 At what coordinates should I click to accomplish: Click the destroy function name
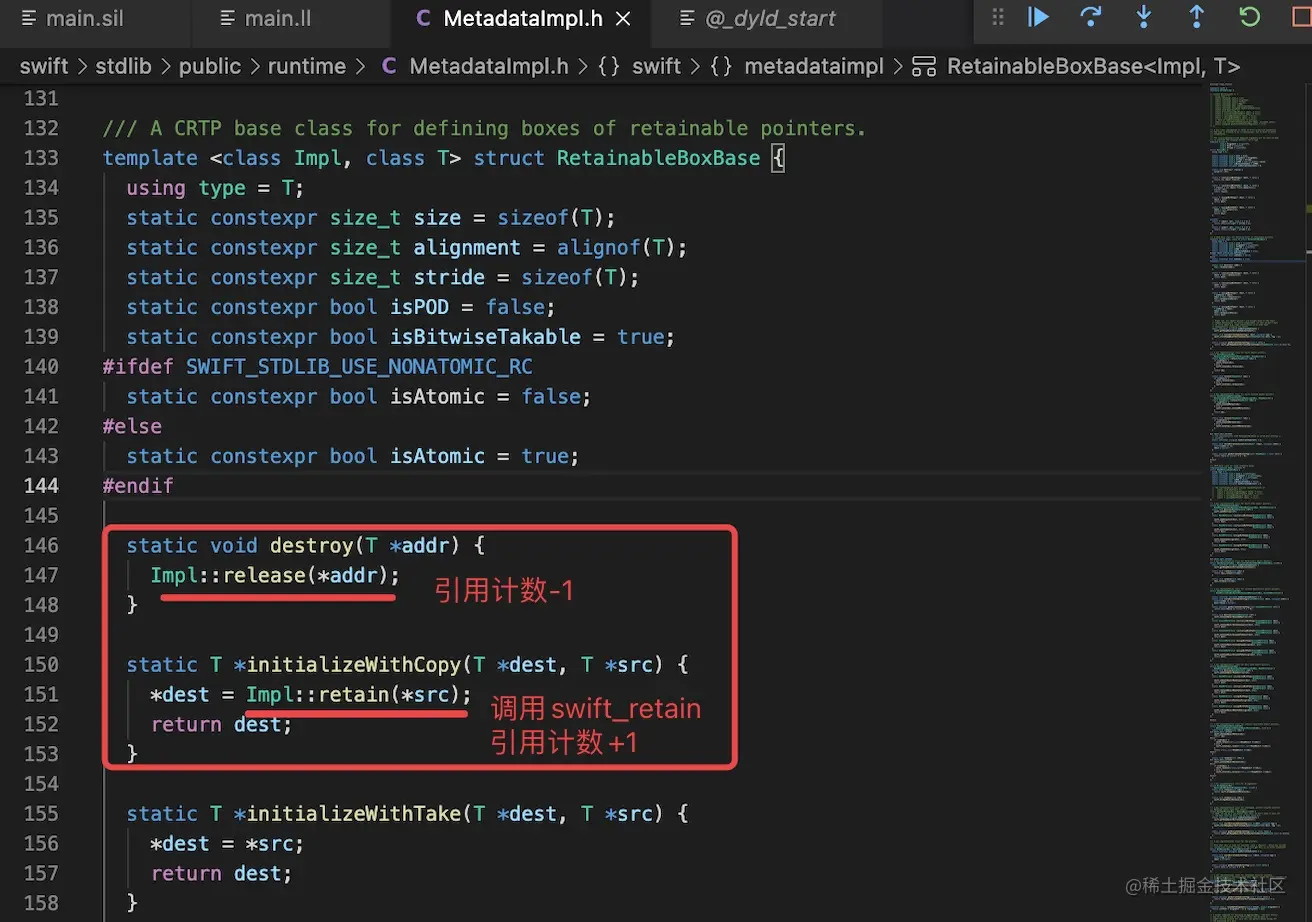(312, 545)
